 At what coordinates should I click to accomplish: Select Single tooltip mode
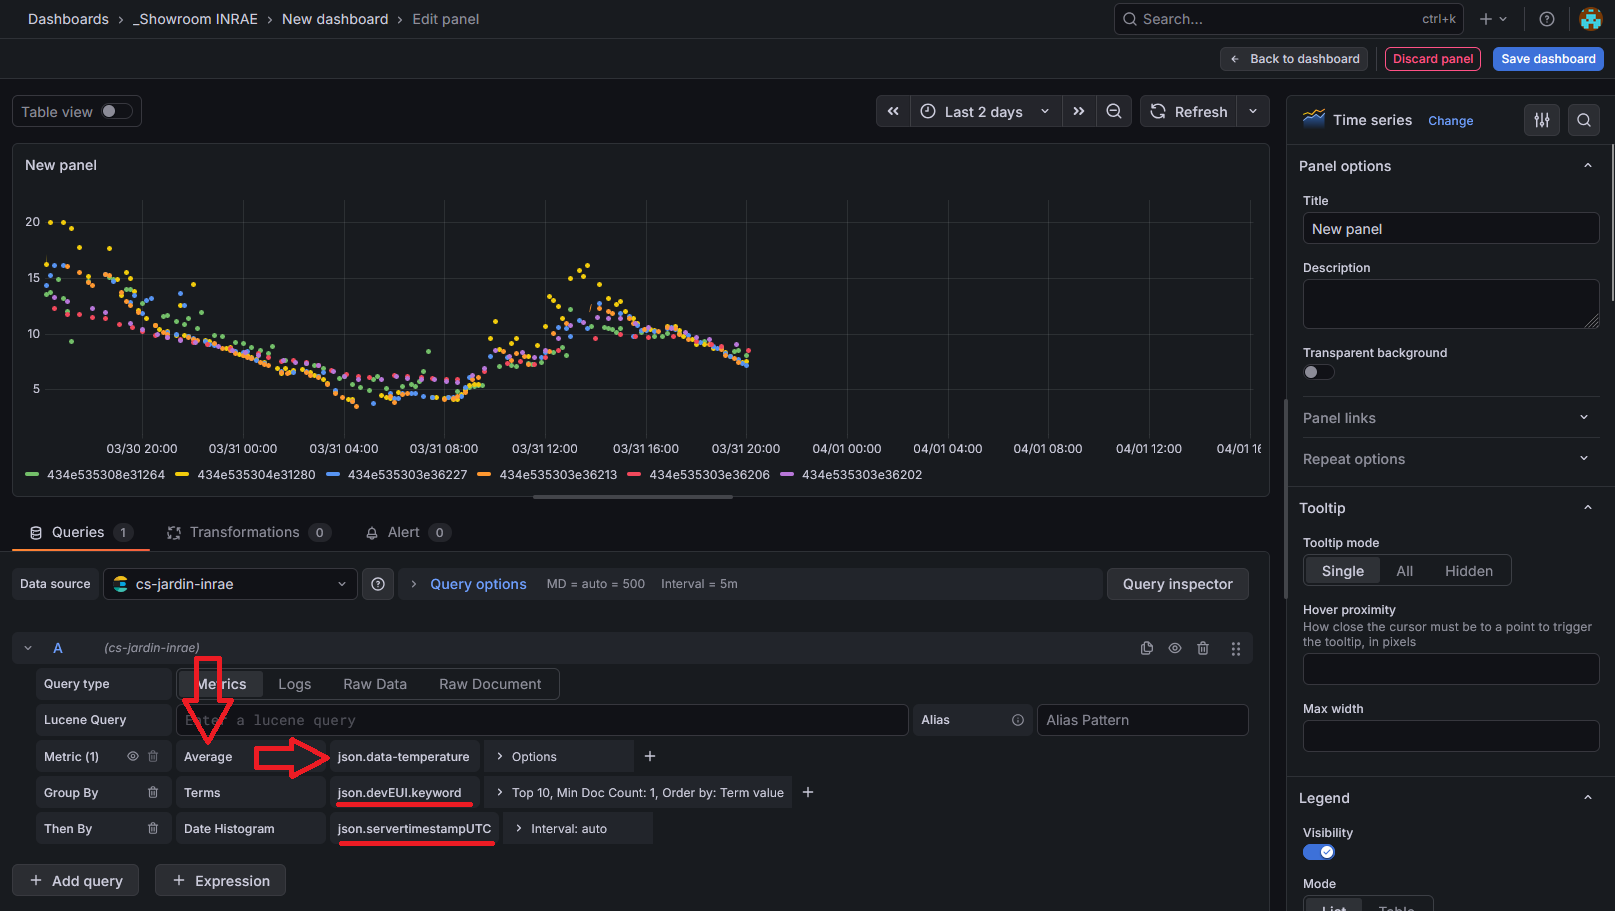click(x=1342, y=571)
